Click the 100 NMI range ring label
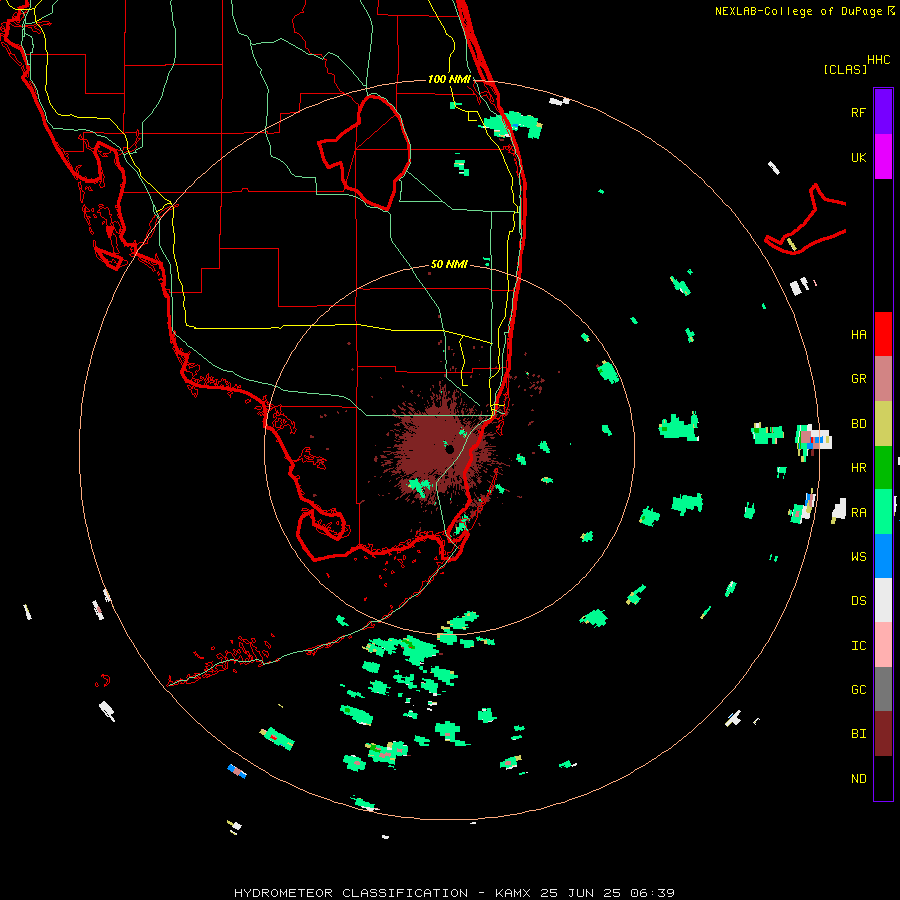 point(449,79)
